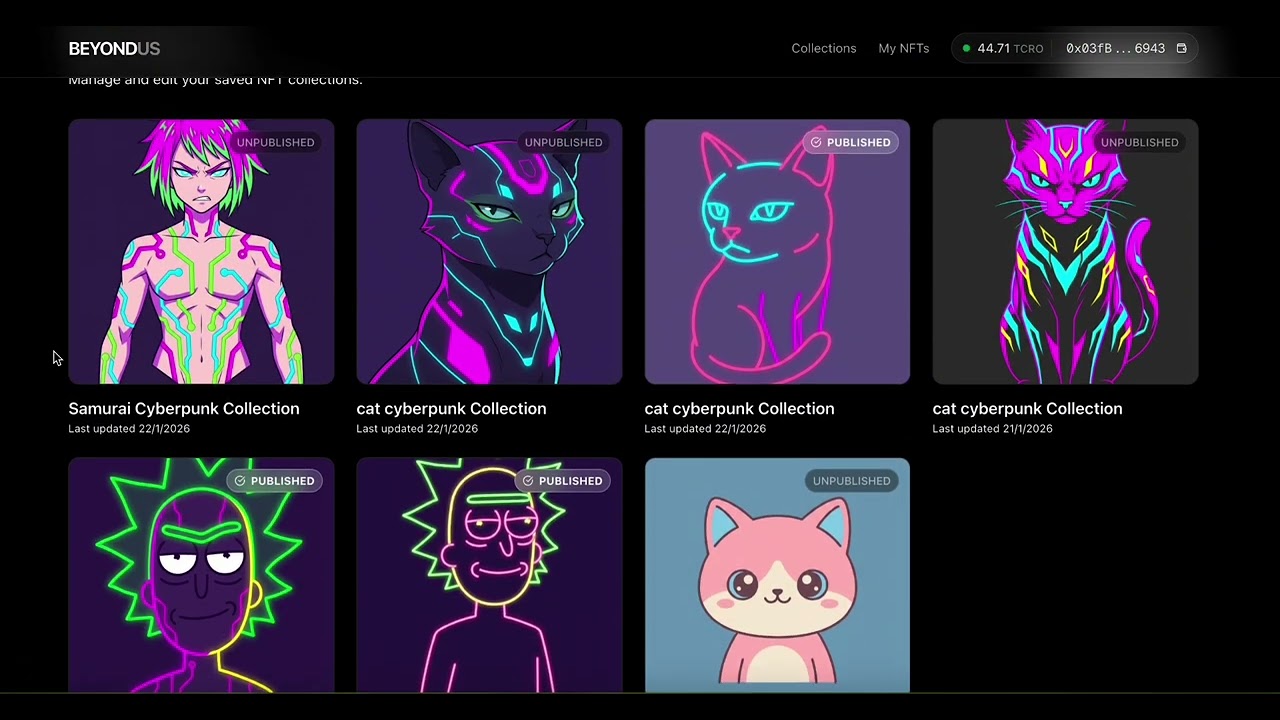The width and height of the screenshot is (1280, 720).
Task: Open the pink outline cat thumbnail
Action: pyautogui.click(x=777, y=252)
